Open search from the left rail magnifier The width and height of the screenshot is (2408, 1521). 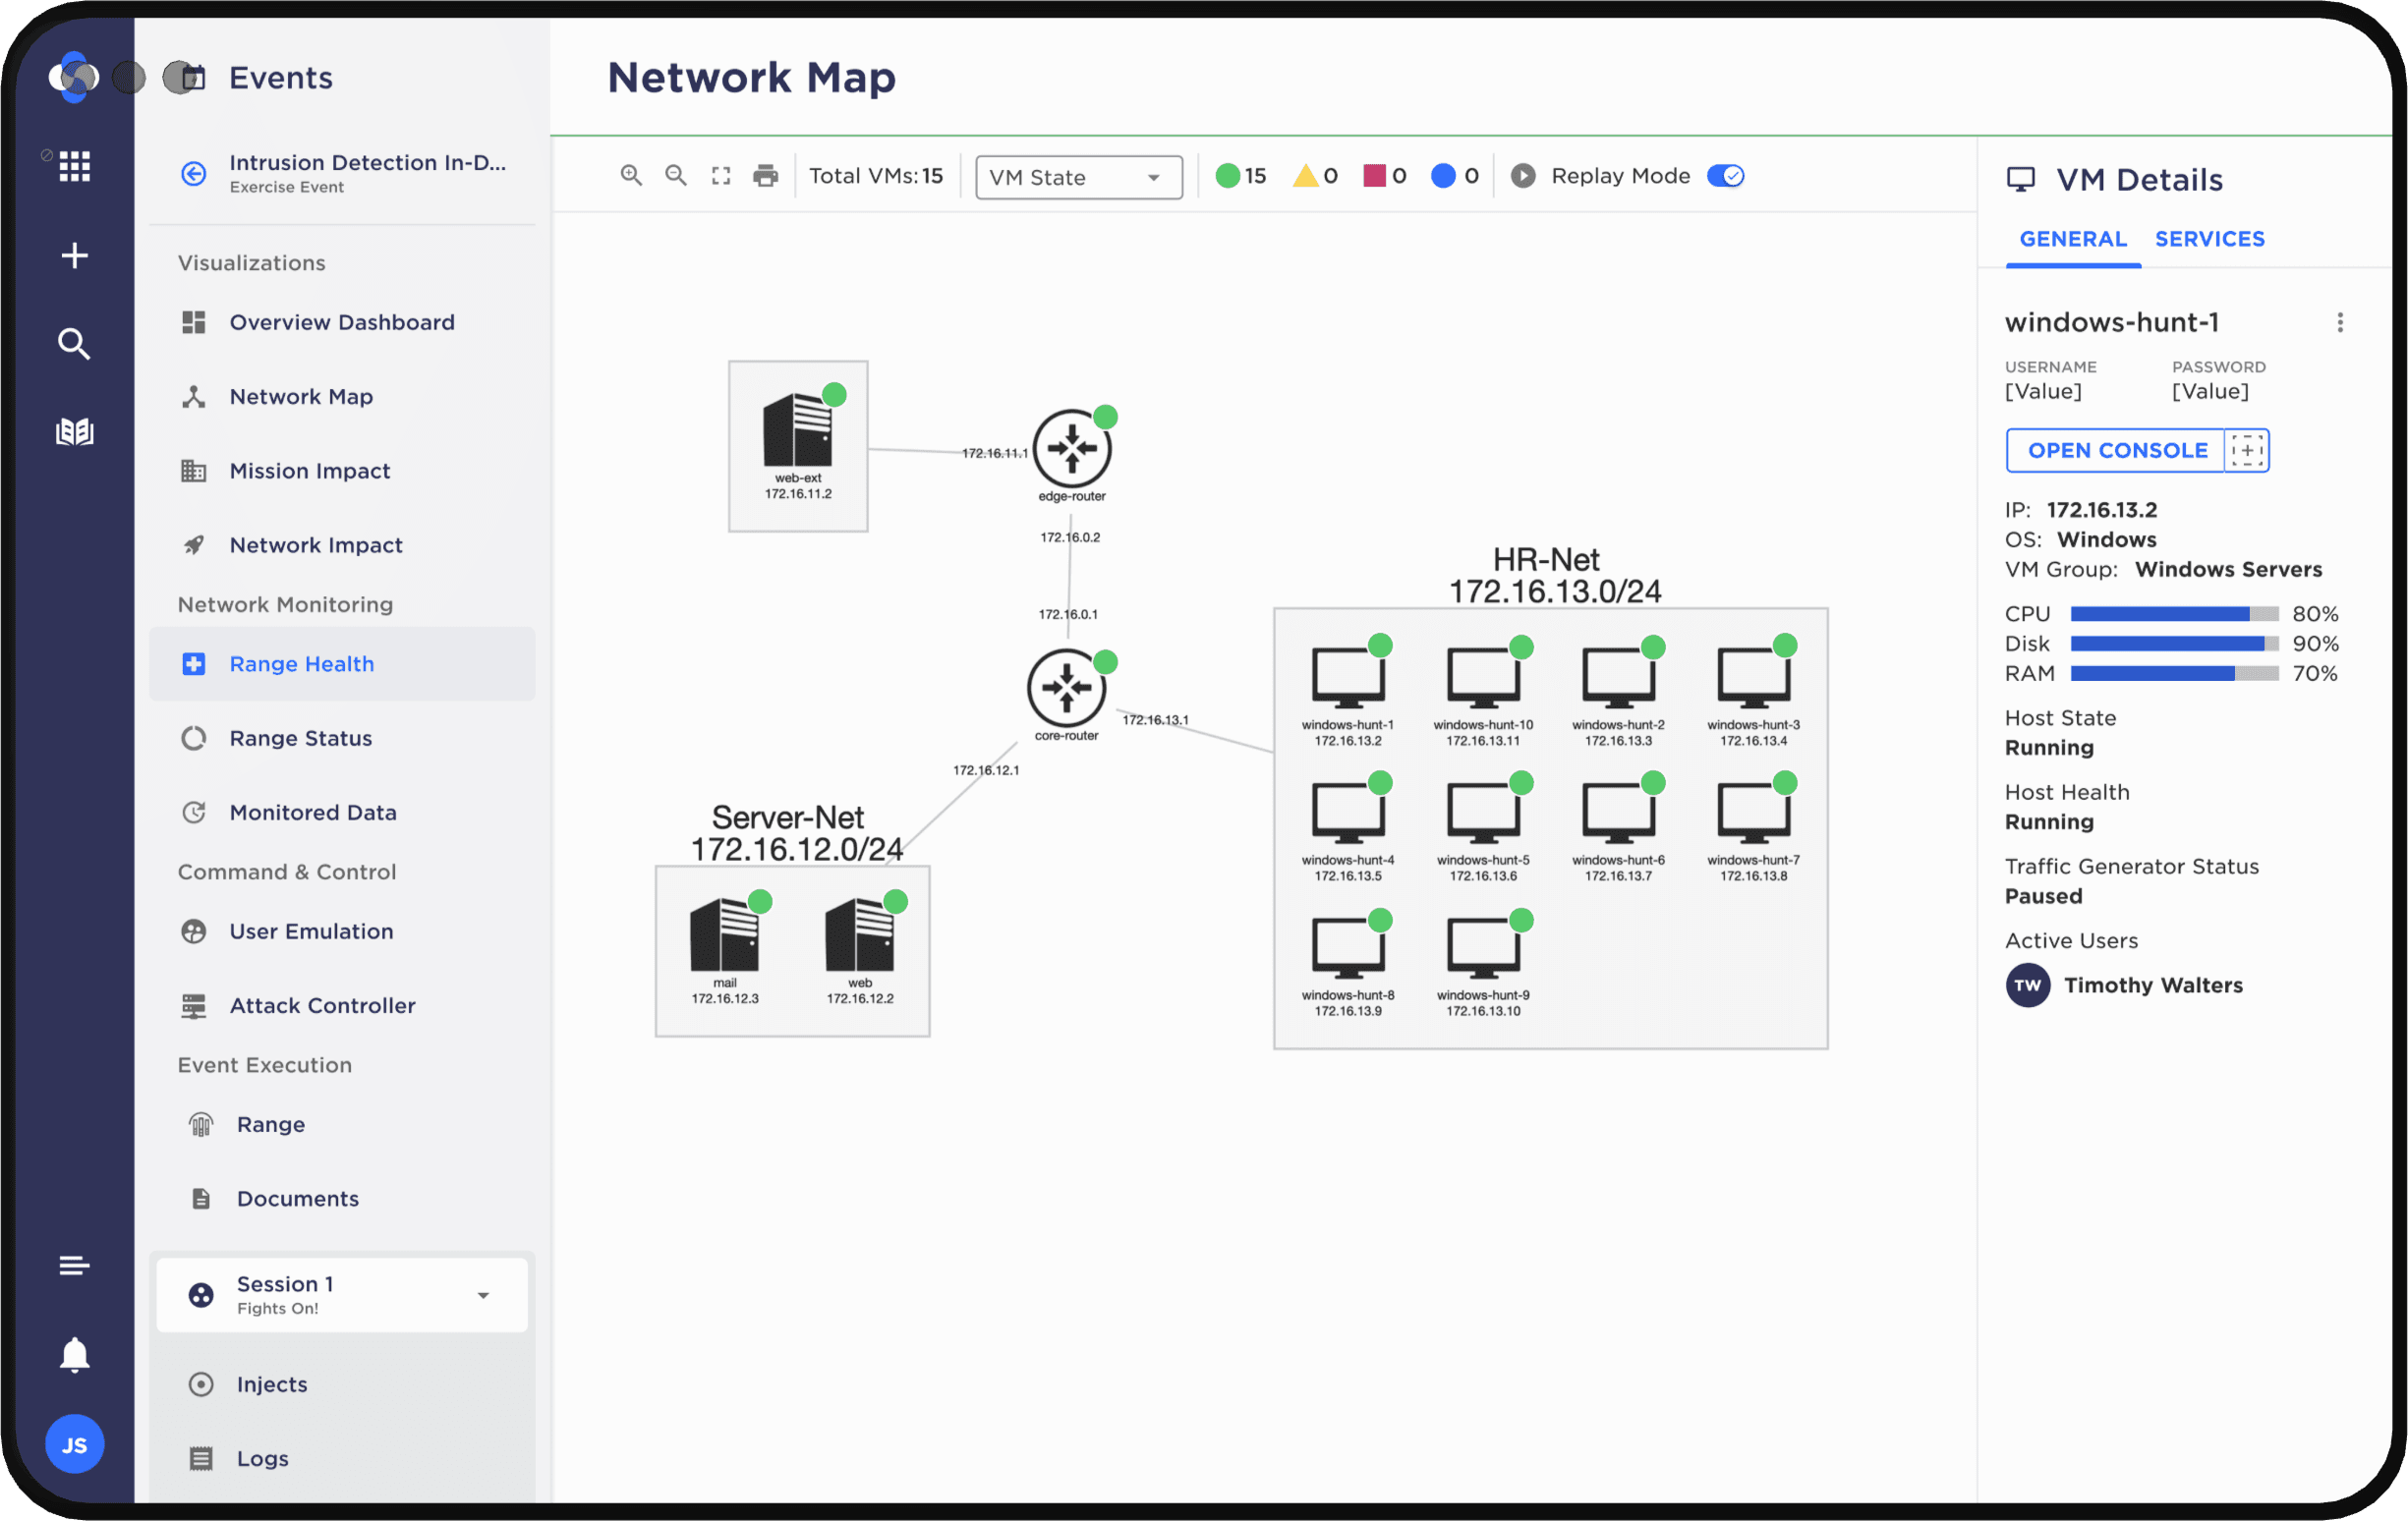click(x=74, y=343)
